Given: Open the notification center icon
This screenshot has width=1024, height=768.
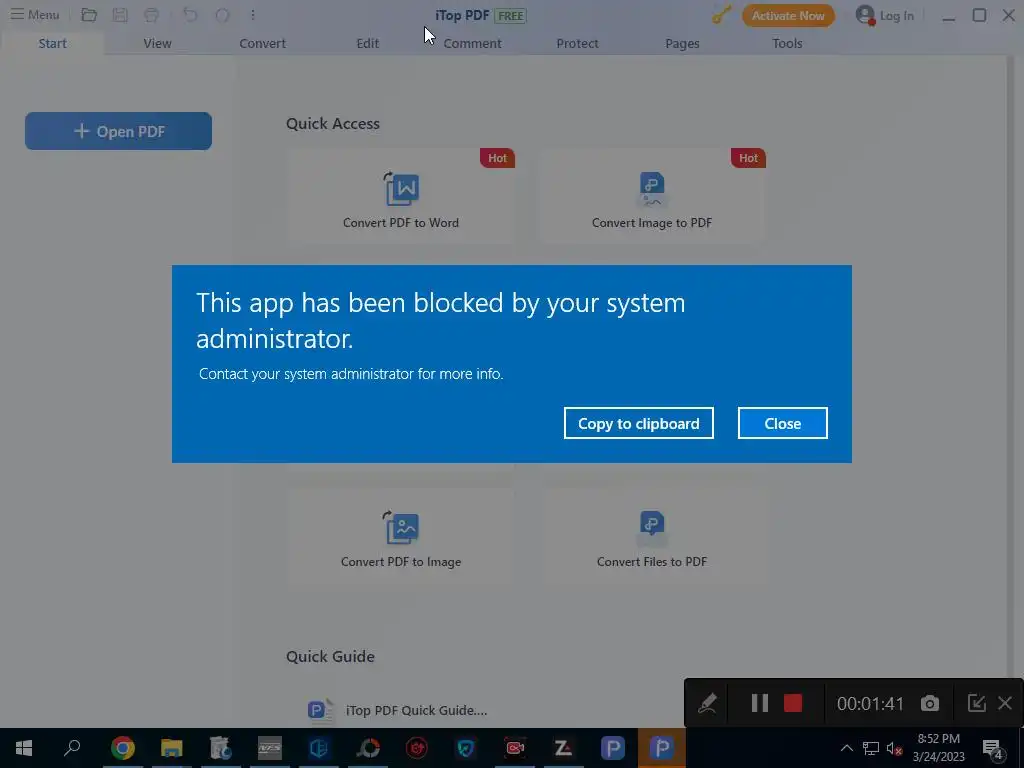Looking at the screenshot, I should coord(993,748).
